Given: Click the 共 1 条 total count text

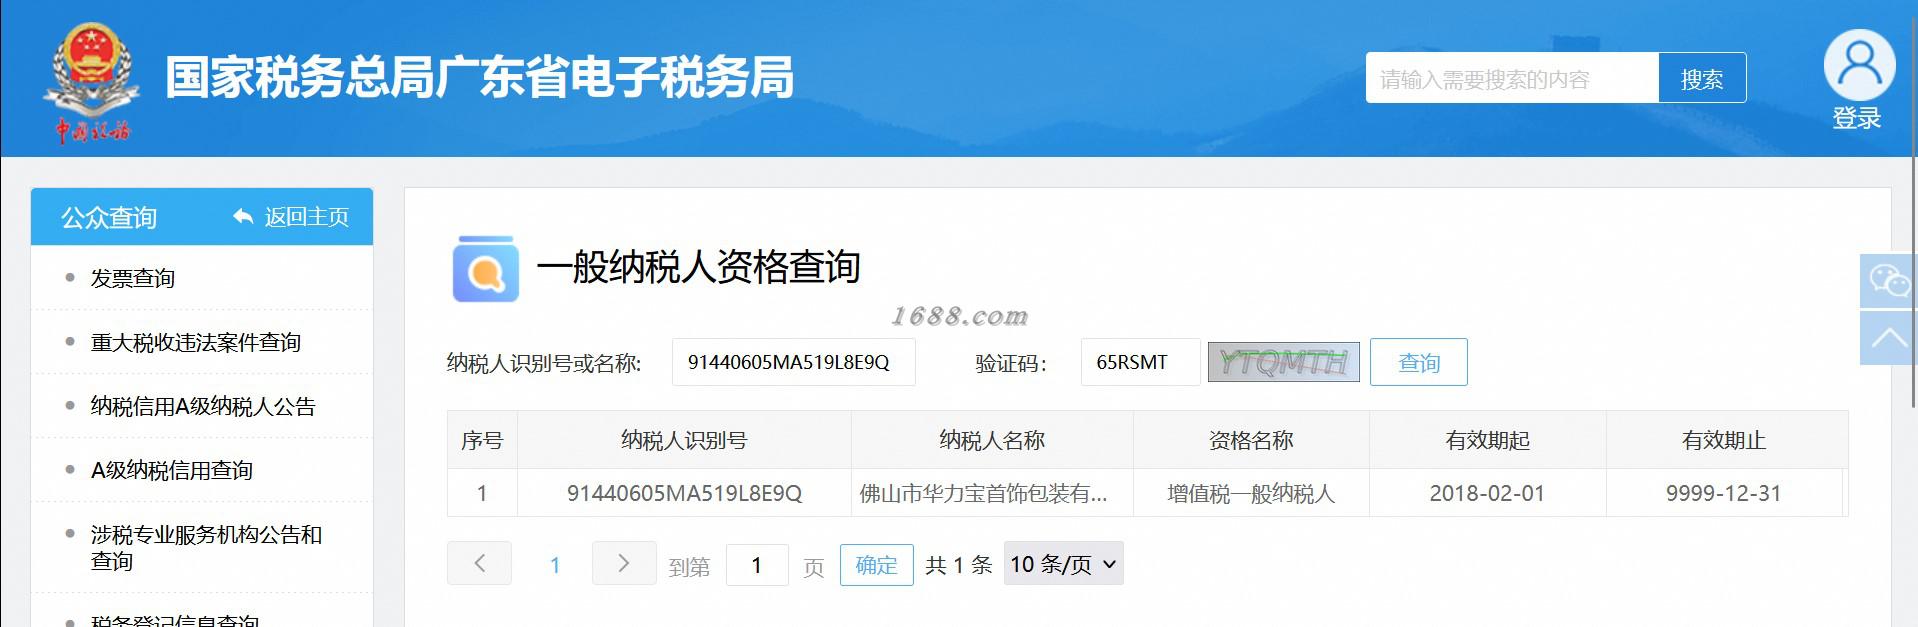Looking at the screenshot, I should pos(958,565).
